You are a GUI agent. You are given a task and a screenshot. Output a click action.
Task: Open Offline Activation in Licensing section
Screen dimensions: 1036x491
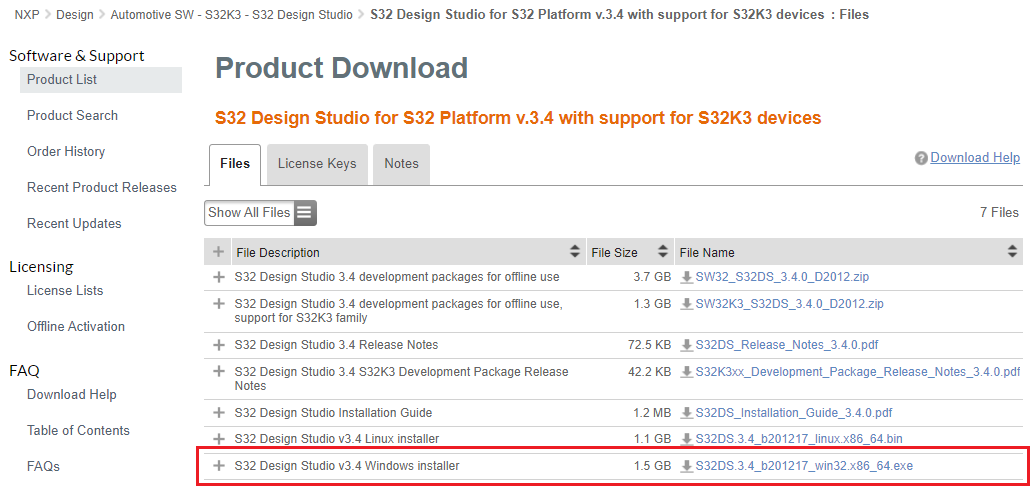tap(76, 327)
